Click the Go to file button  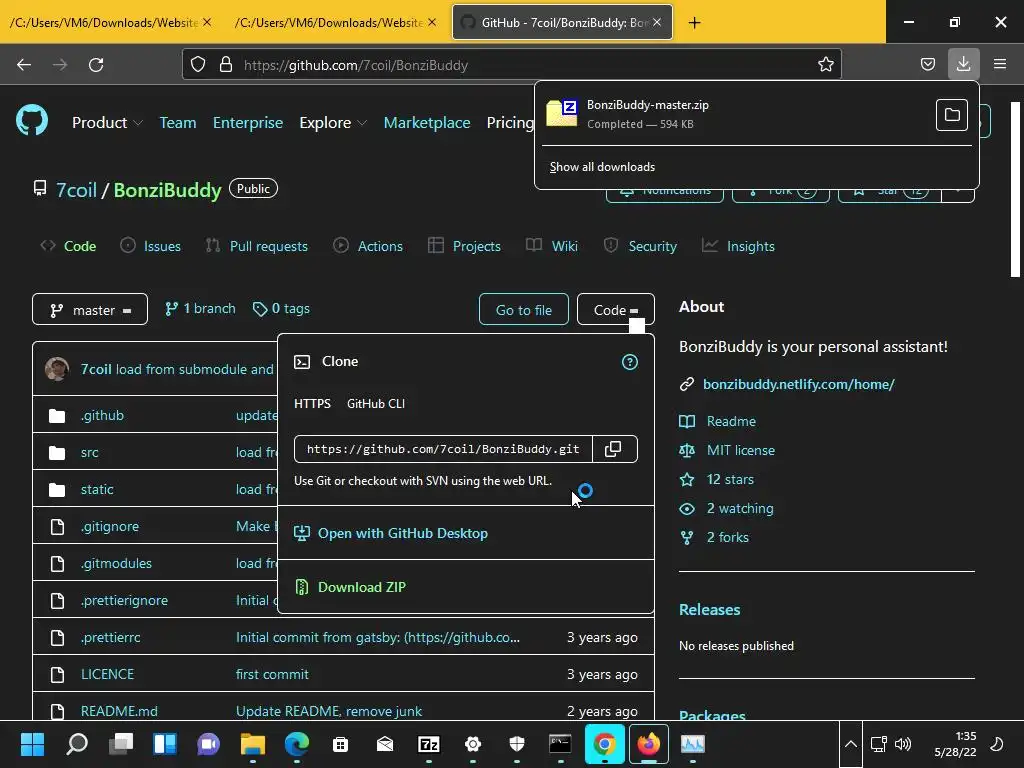pyautogui.click(x=524, y=310)
